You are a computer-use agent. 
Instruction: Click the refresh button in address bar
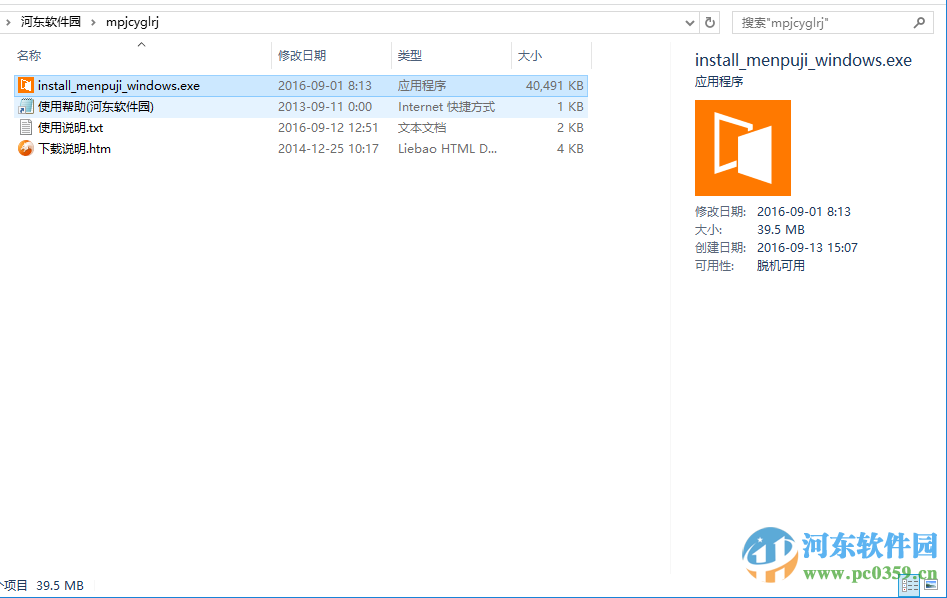[x=710, y=23]
